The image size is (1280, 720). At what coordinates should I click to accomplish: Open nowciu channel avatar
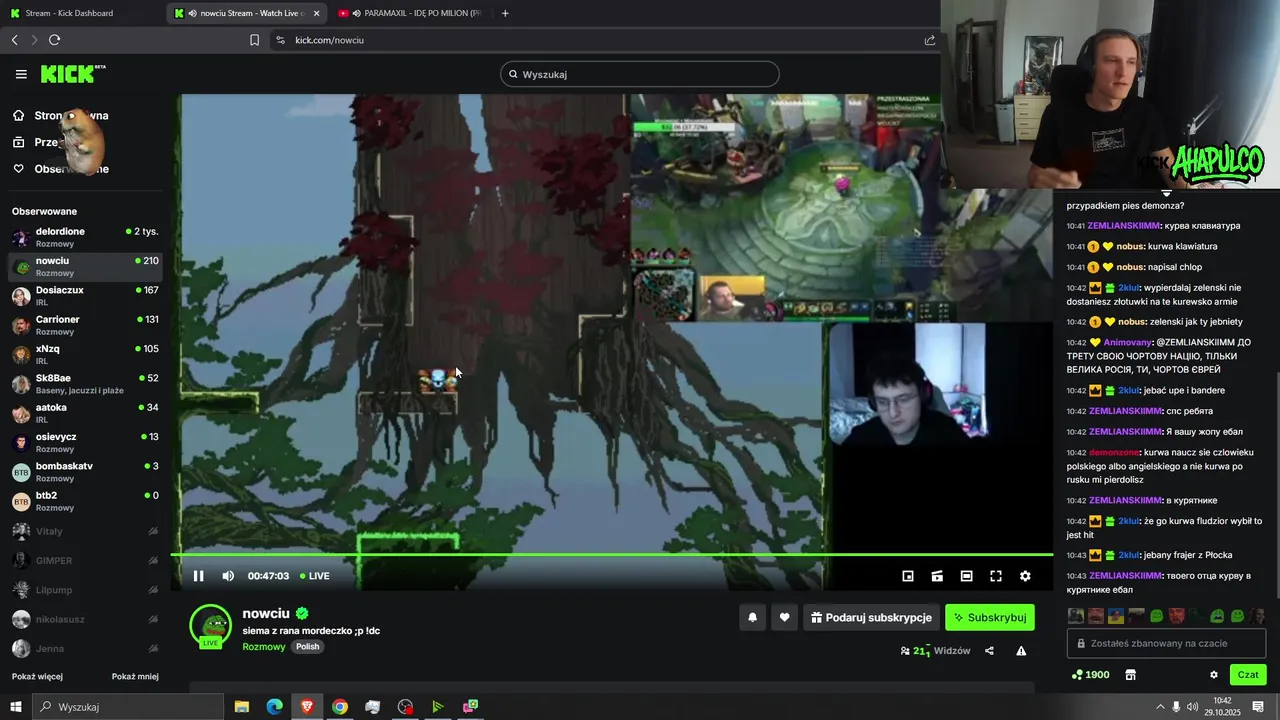(211, 626)
